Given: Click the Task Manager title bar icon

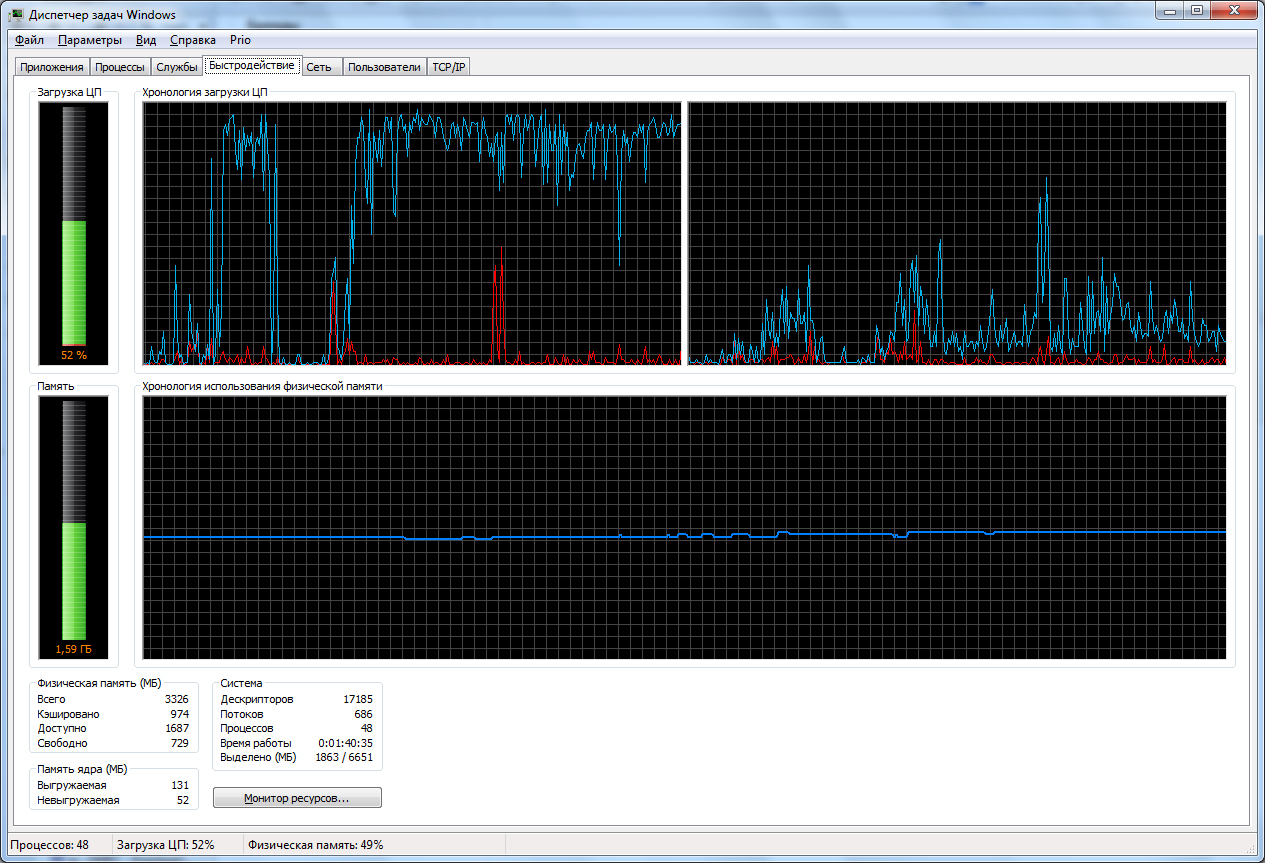Looking at the screenshot, I should 17,14.
